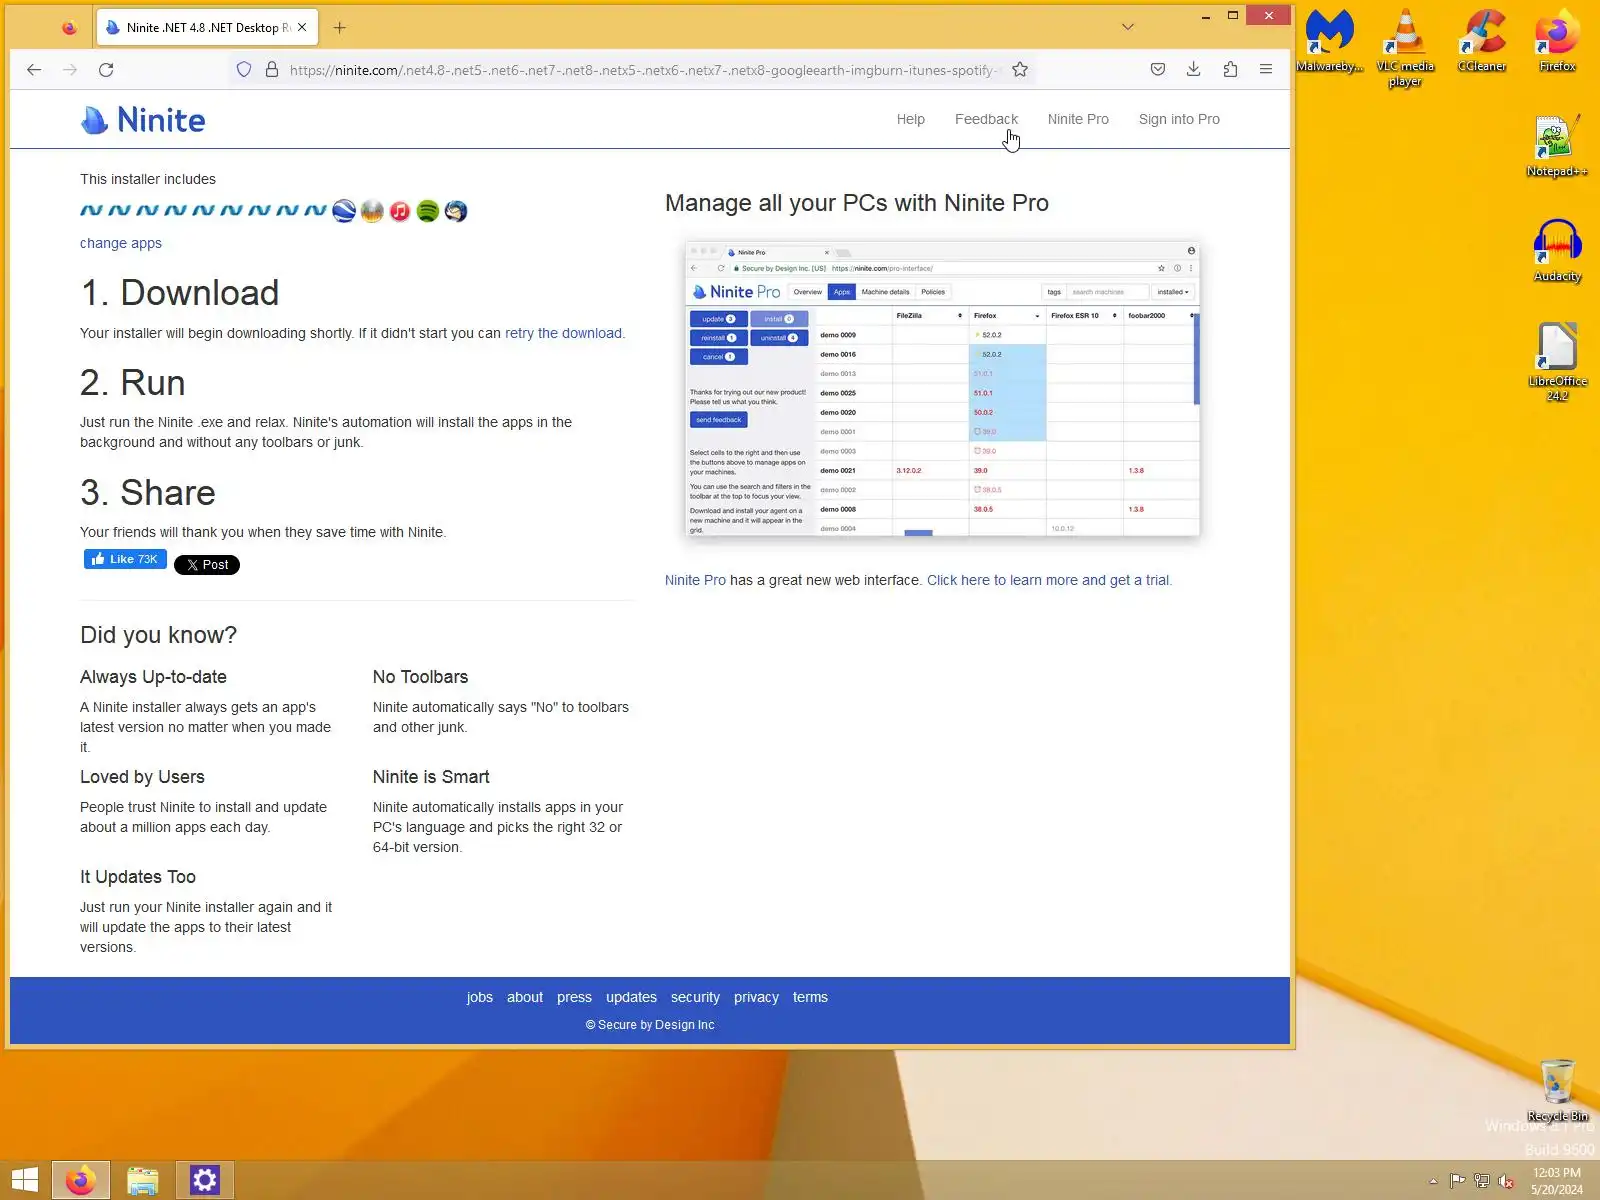Screen dimensions: 1600x1200
Task: Select the Notepad++ desktop icon
Action: 1557,146
